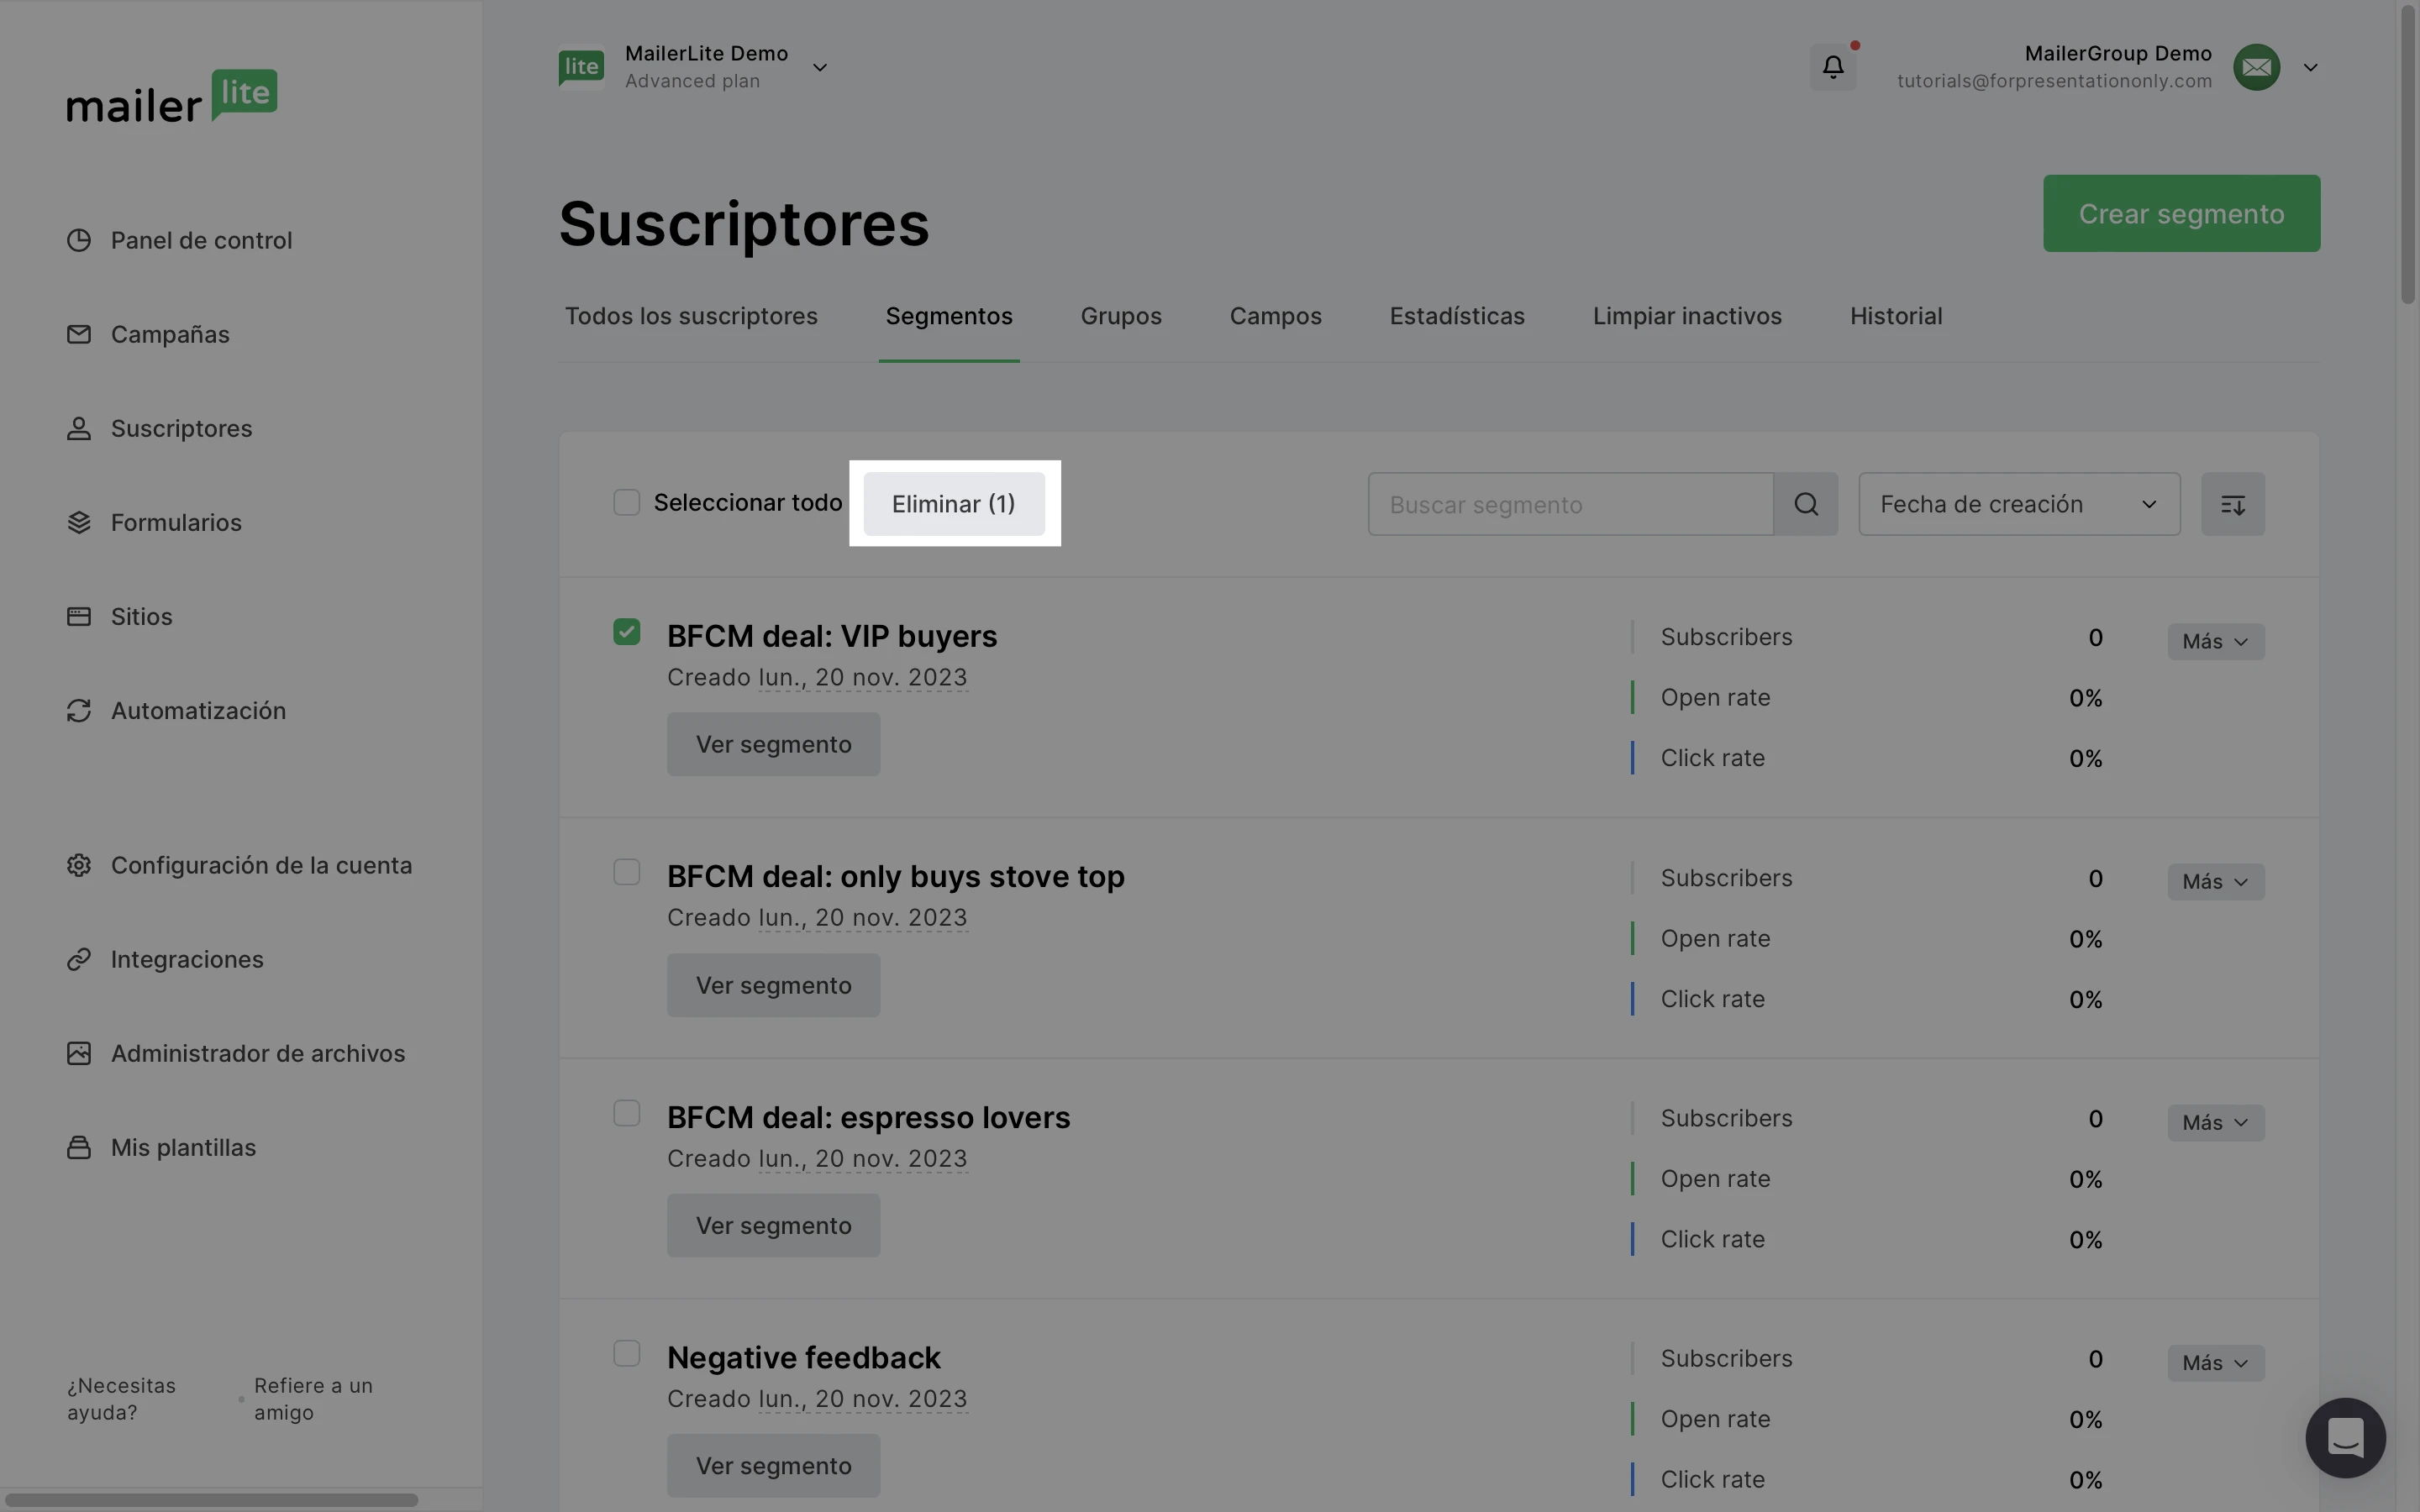Click the Crear segmento button
The height and width of the screenshot is (1512, 2420).
tap(2180, 214)
